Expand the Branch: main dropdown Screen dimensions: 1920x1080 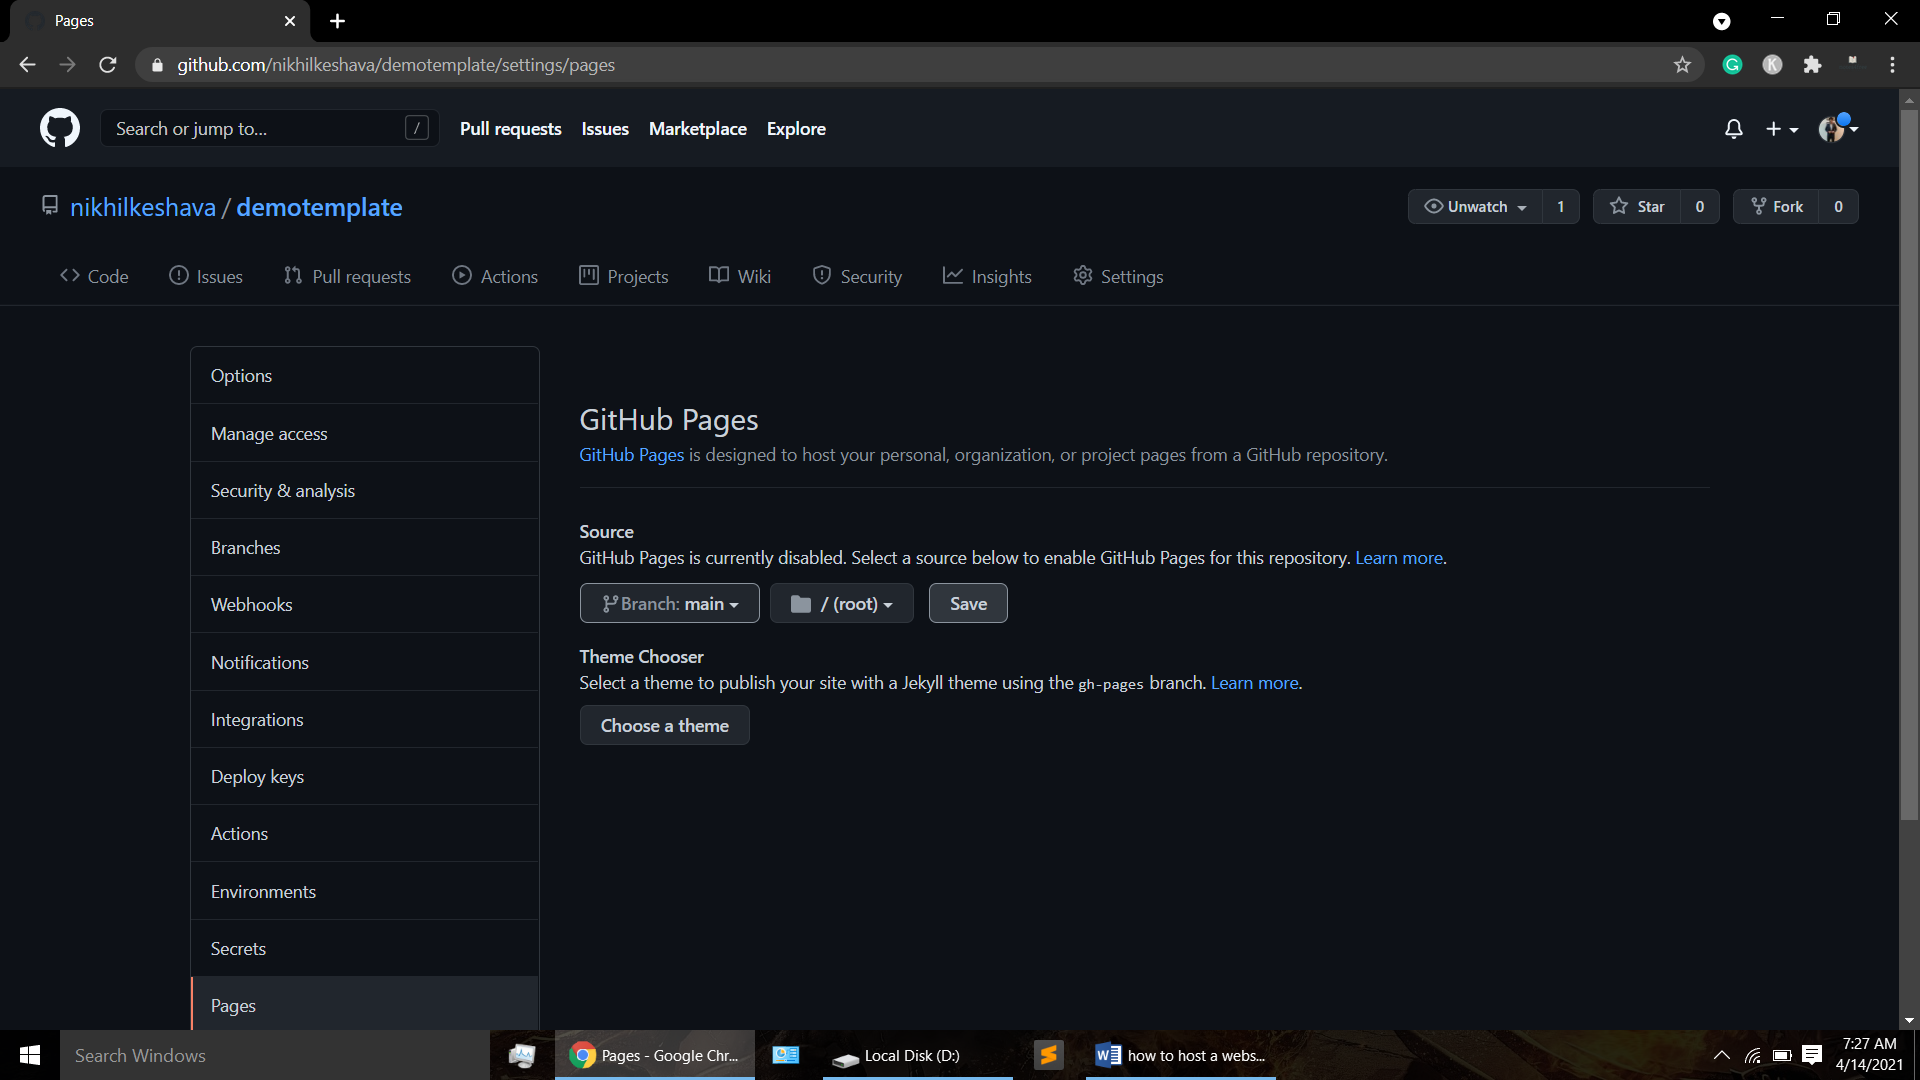click(x=669, y=603)
